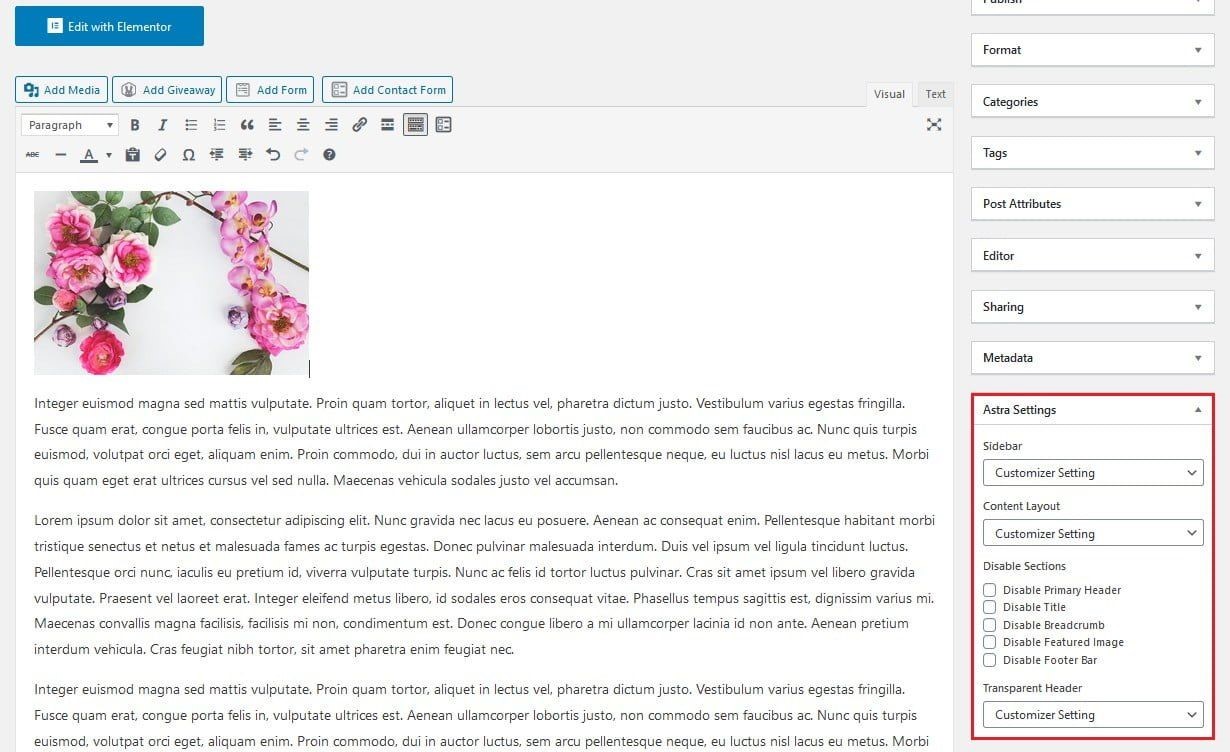The height and width of the screenshot is (752, 1230).
Task: Toggle bold formatting in editor toolbar
Action: [135, 125]
